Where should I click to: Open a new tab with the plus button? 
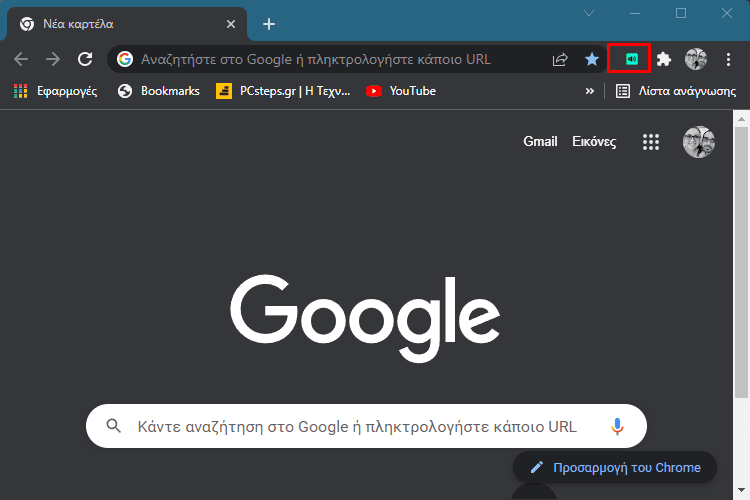[269, 24]
